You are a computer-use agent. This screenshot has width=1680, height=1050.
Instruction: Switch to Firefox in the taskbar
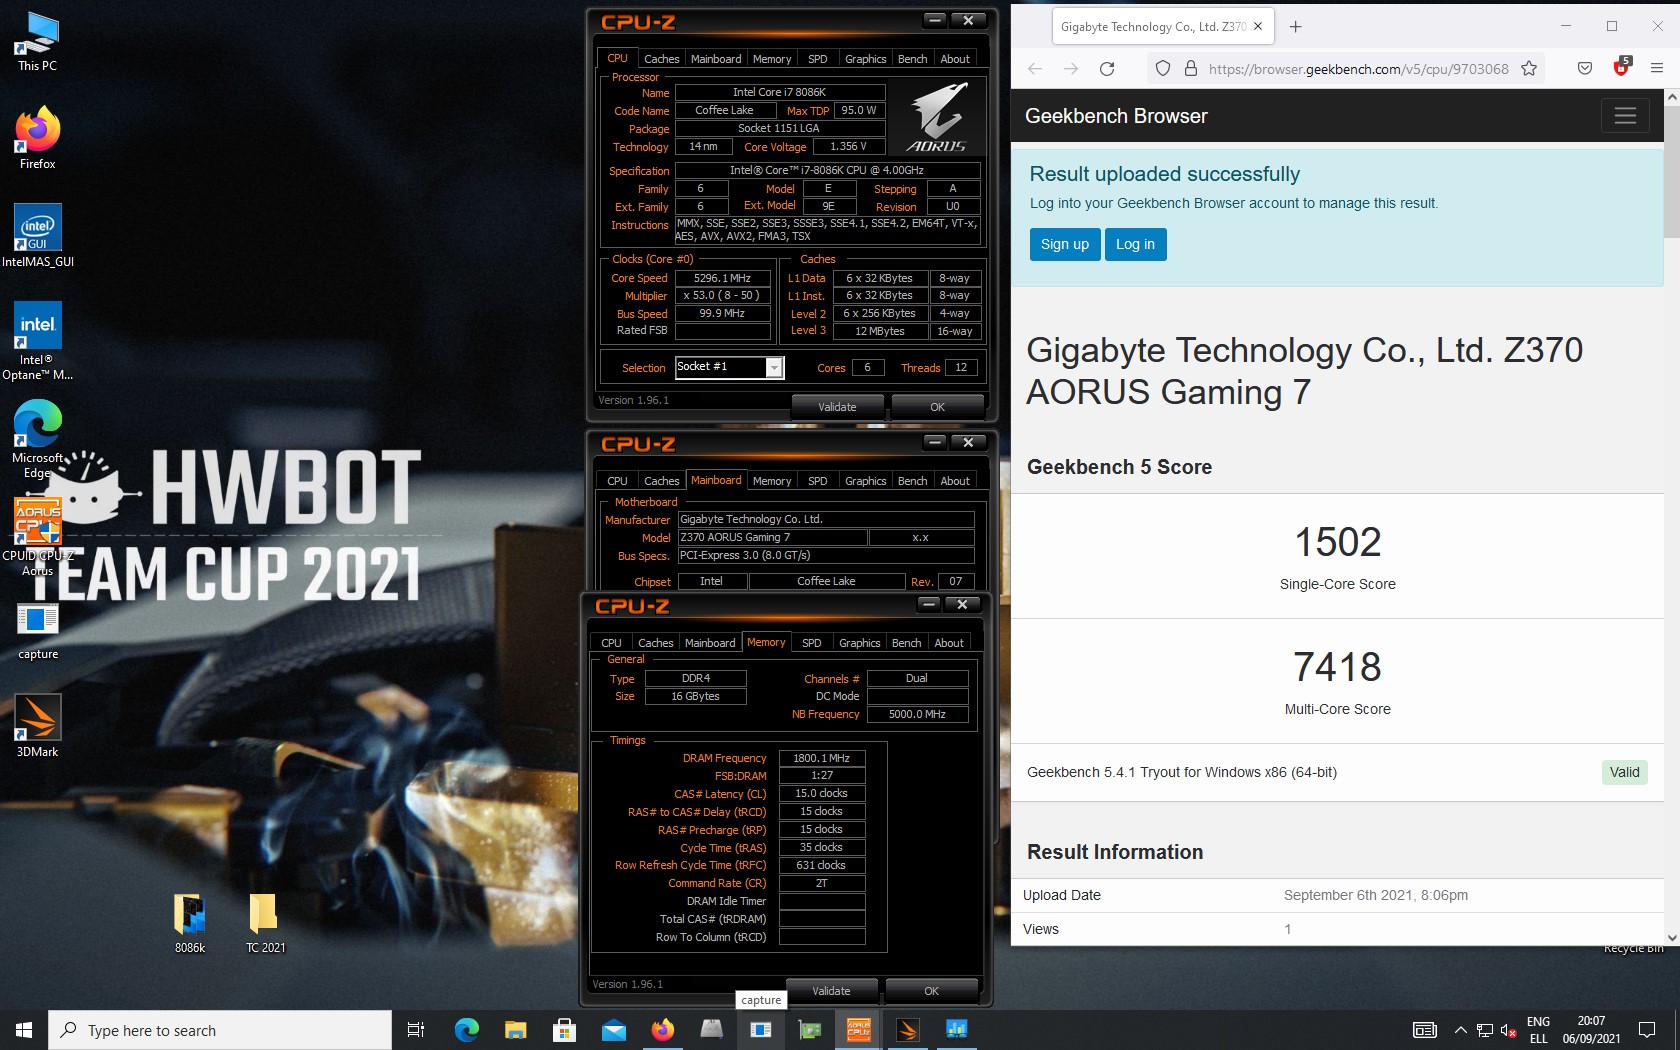(662, 1030)
